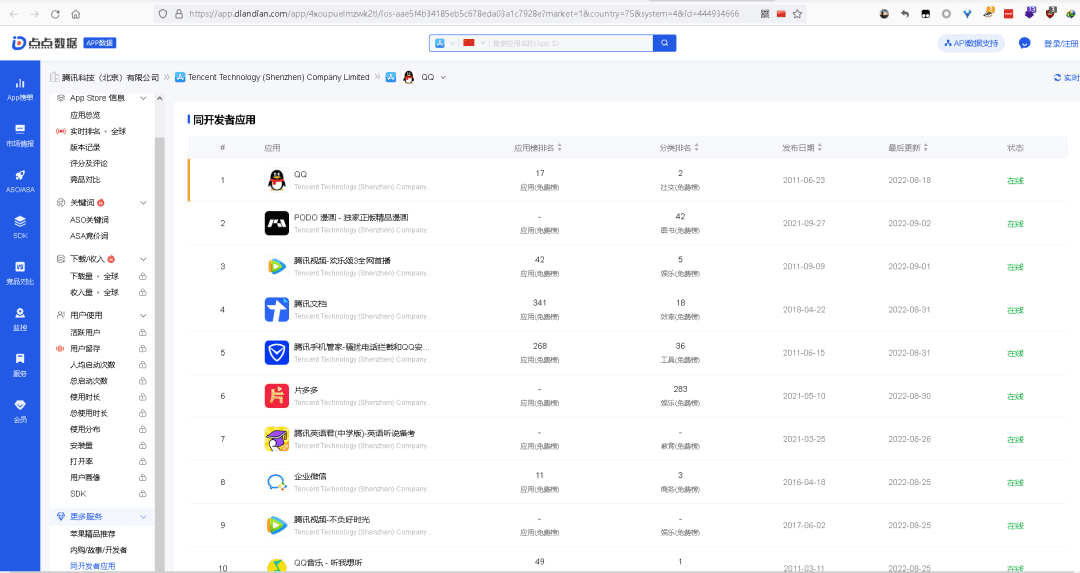Click the 实时 refresh icon
Viewport: 1080px width, 573px height.
(1057, 78)
